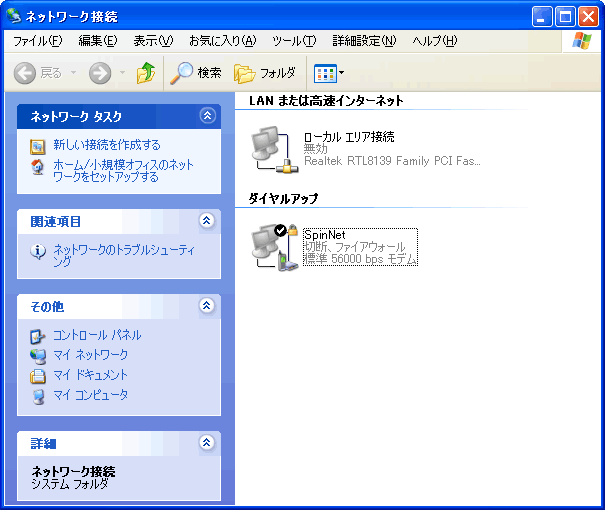The width and height of the screenshot is (605, 510).
Task: Click the Windows flag logo icon
Action: click(x=581, y=41)
